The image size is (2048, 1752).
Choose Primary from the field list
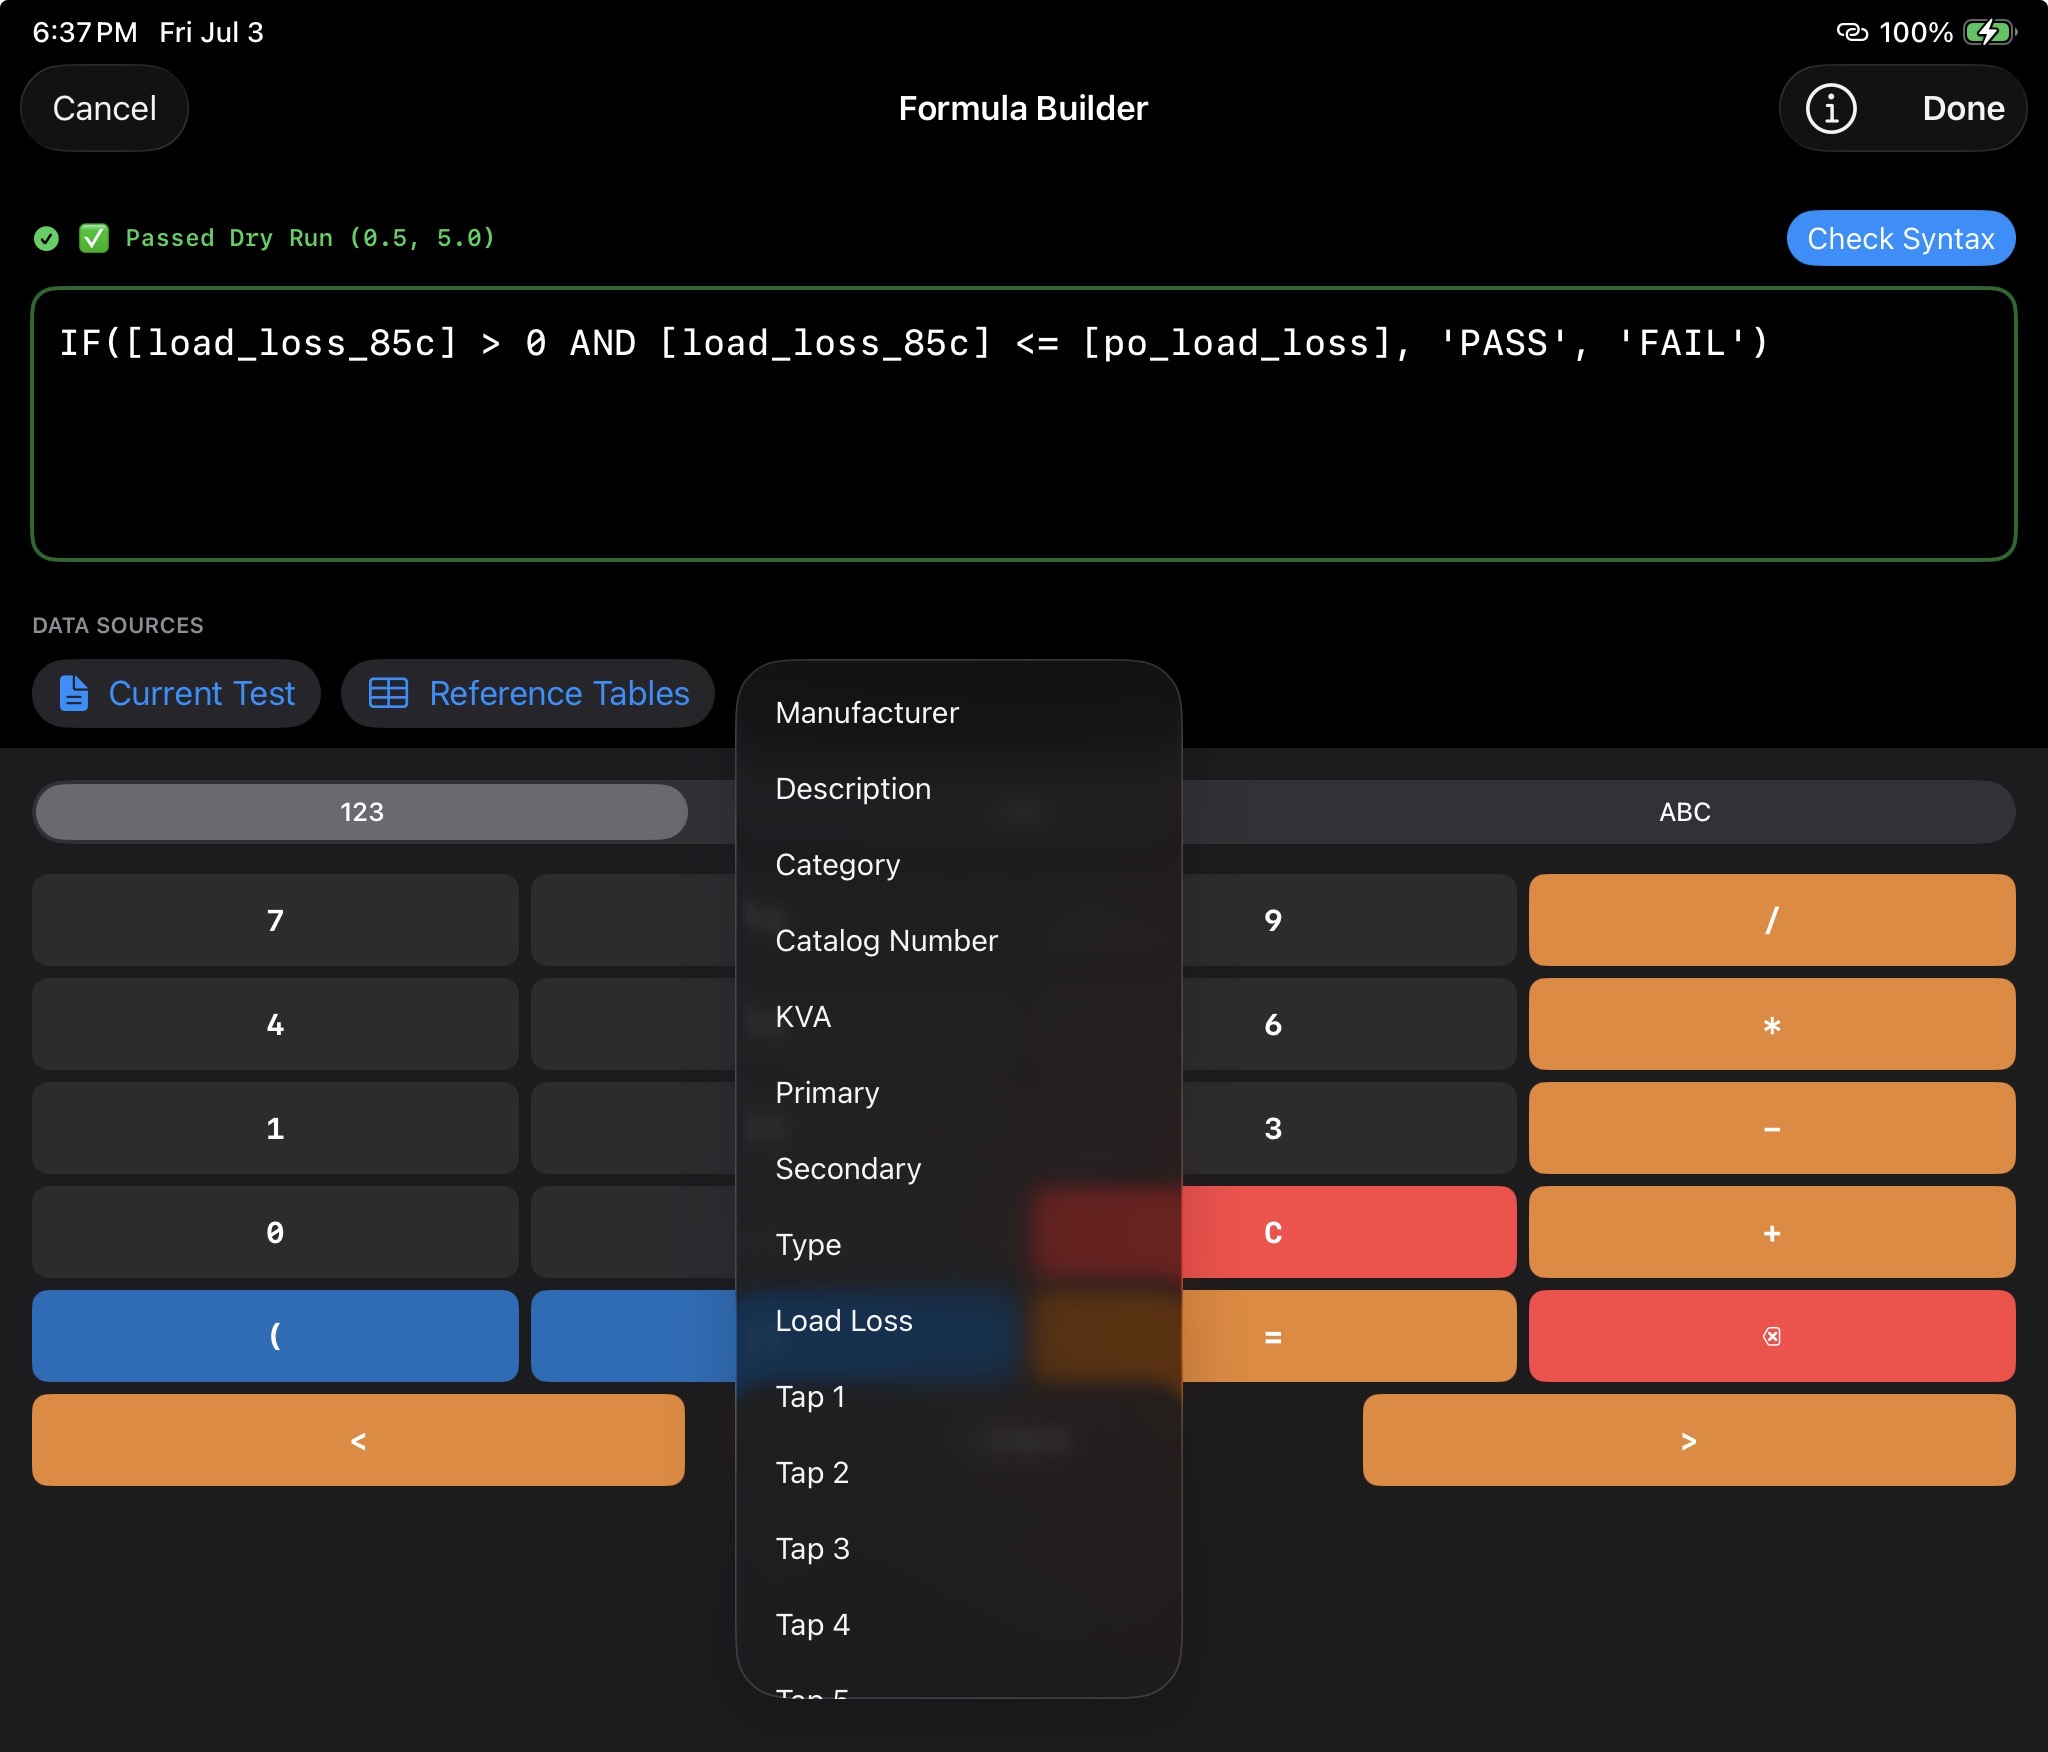pyautogui.click(x=958, y=1093)
